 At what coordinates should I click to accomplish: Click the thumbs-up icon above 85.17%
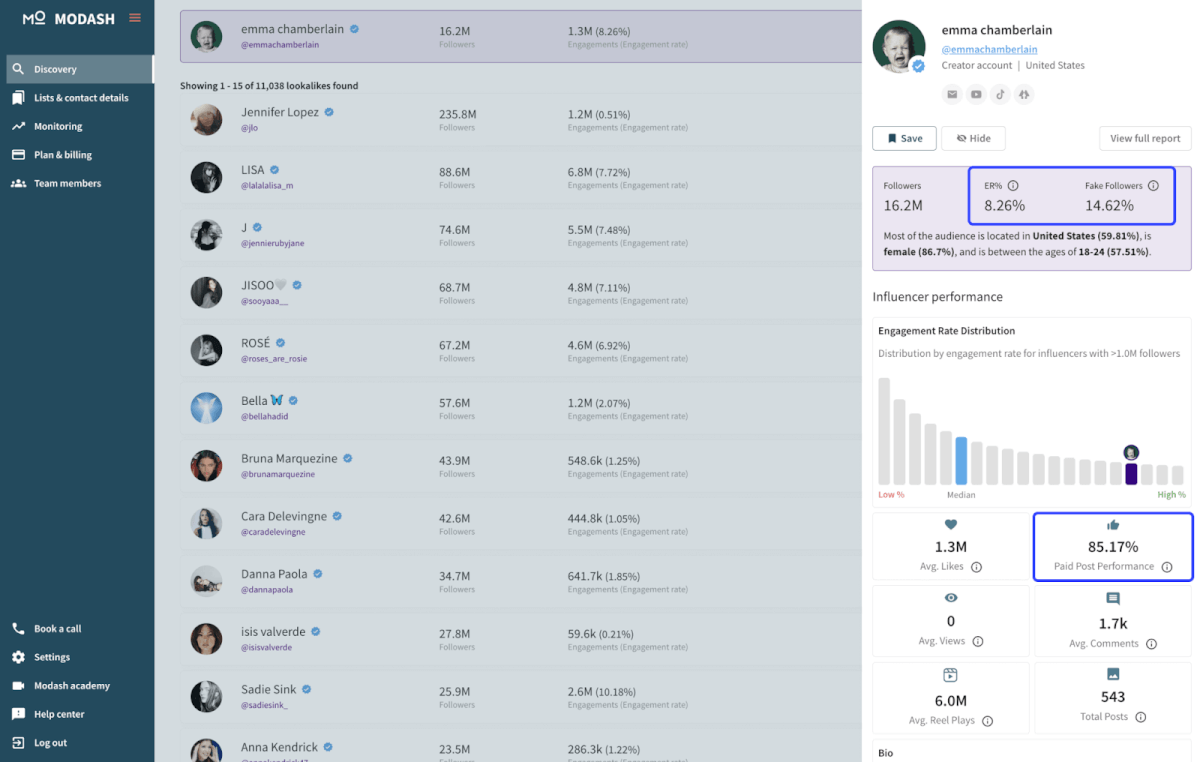1113,525
